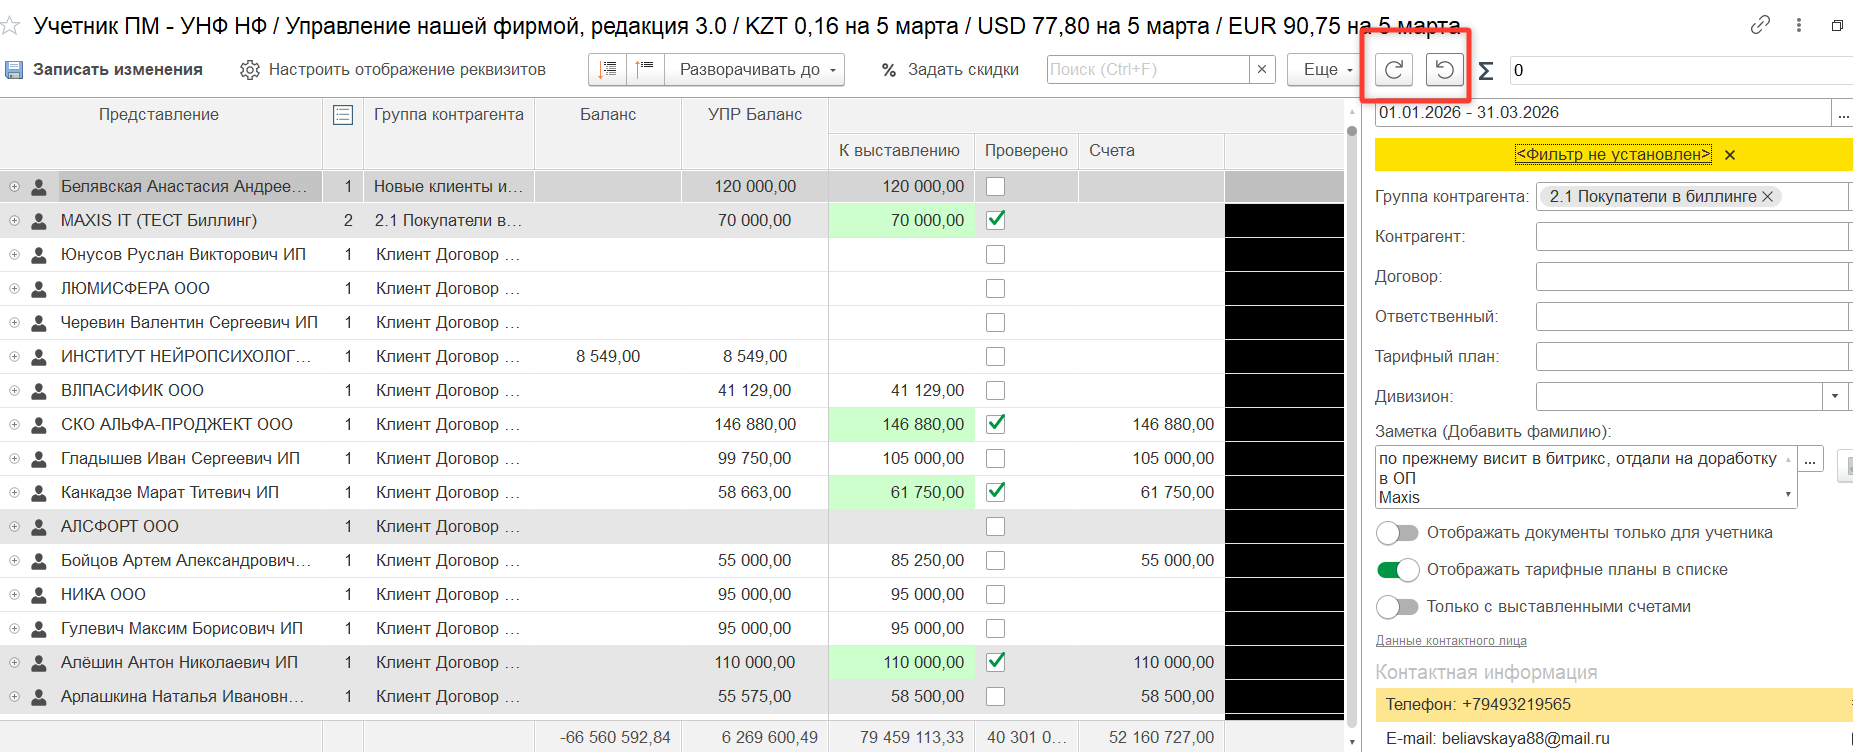Enable Только с выставленными счетами toggle
Screen dimensions: 1853x752
1397,607
